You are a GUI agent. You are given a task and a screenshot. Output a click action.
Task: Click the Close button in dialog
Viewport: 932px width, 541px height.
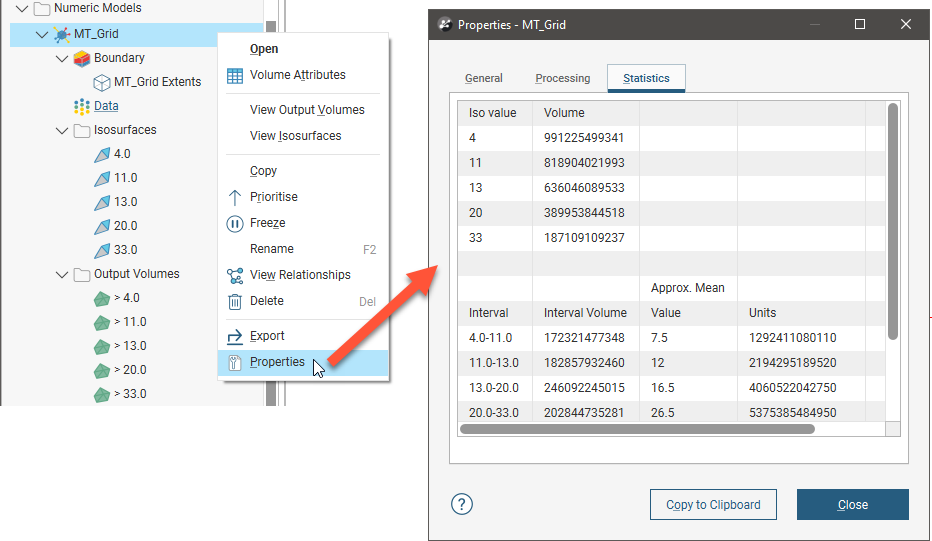pos(852,505)
